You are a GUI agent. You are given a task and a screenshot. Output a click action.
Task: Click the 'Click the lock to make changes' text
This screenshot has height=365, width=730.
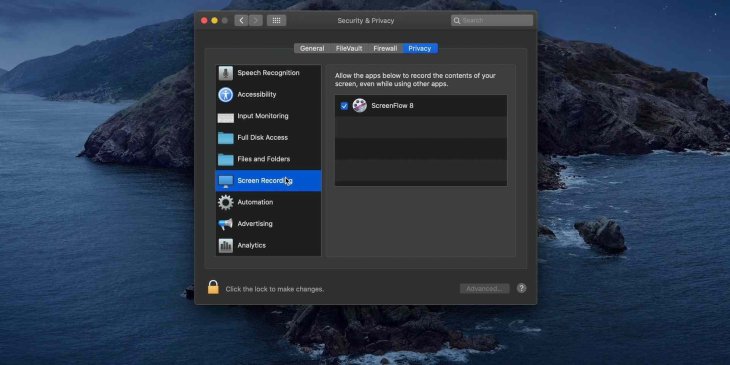[275, 289]
